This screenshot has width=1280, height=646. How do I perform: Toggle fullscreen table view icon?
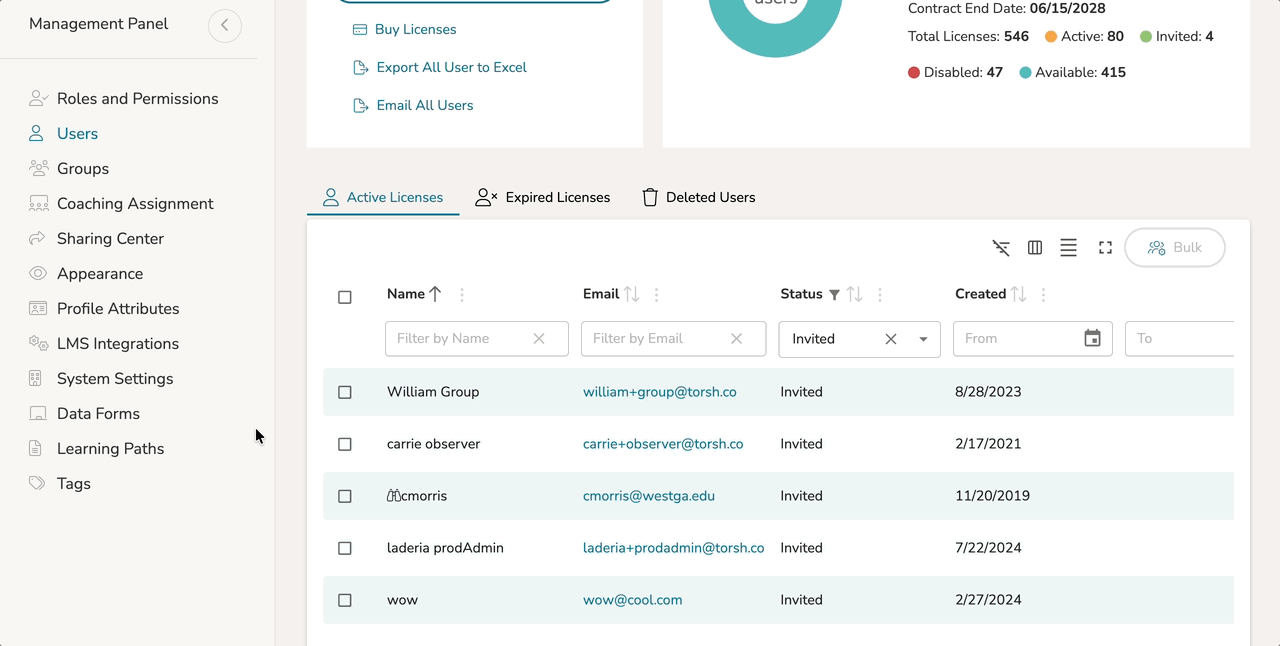click(1105, 248)
